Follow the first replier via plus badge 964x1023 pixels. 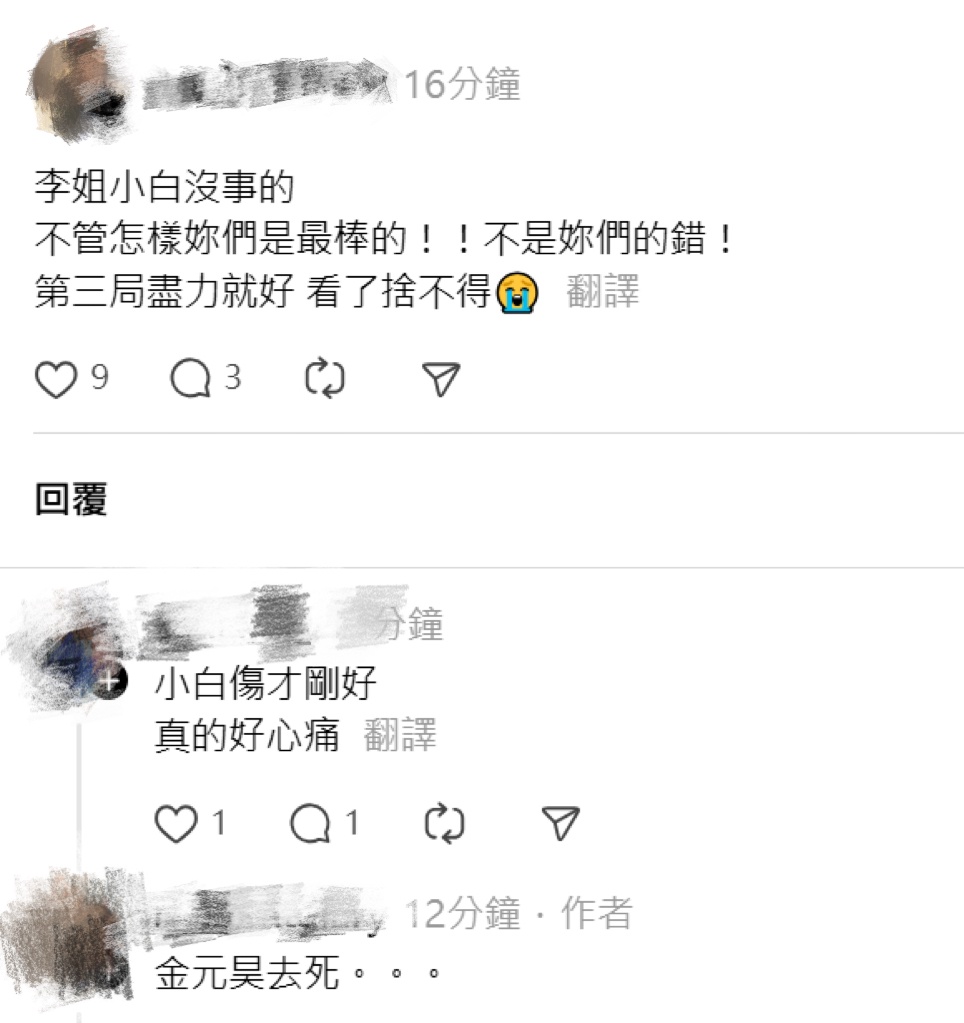tap(110, 682)
